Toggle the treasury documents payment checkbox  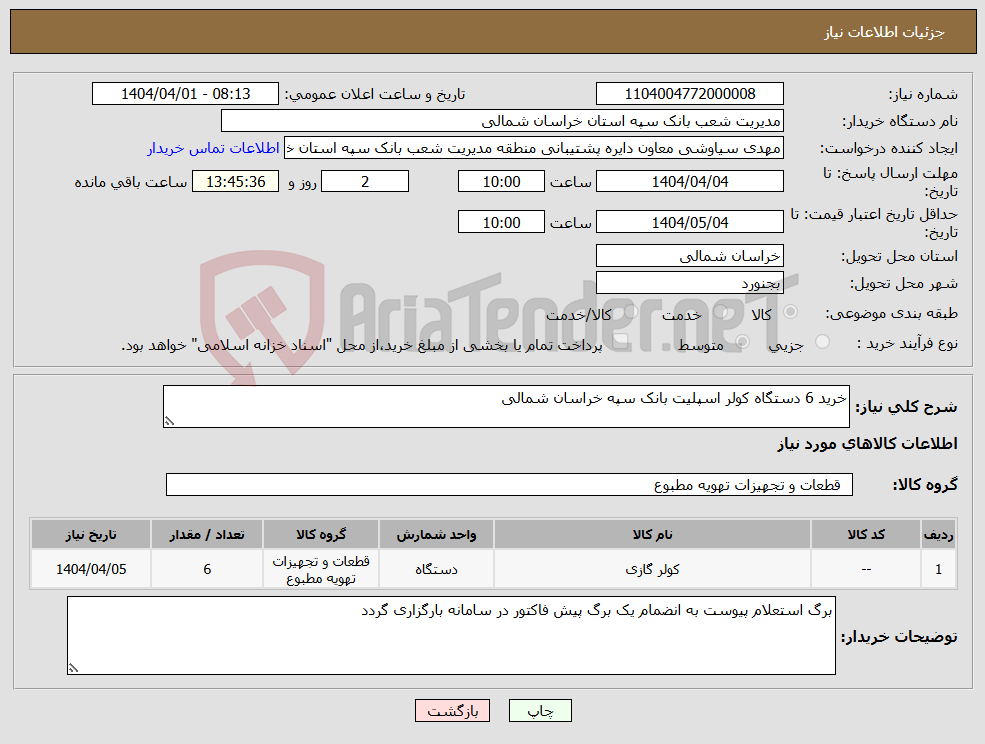tap(621, 342)
